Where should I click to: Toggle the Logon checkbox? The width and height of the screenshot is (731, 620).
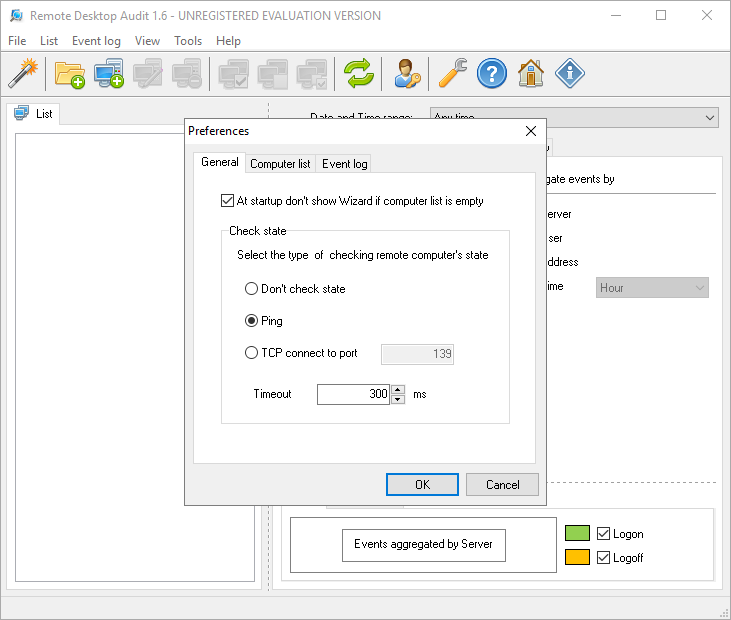click(603, 533)
